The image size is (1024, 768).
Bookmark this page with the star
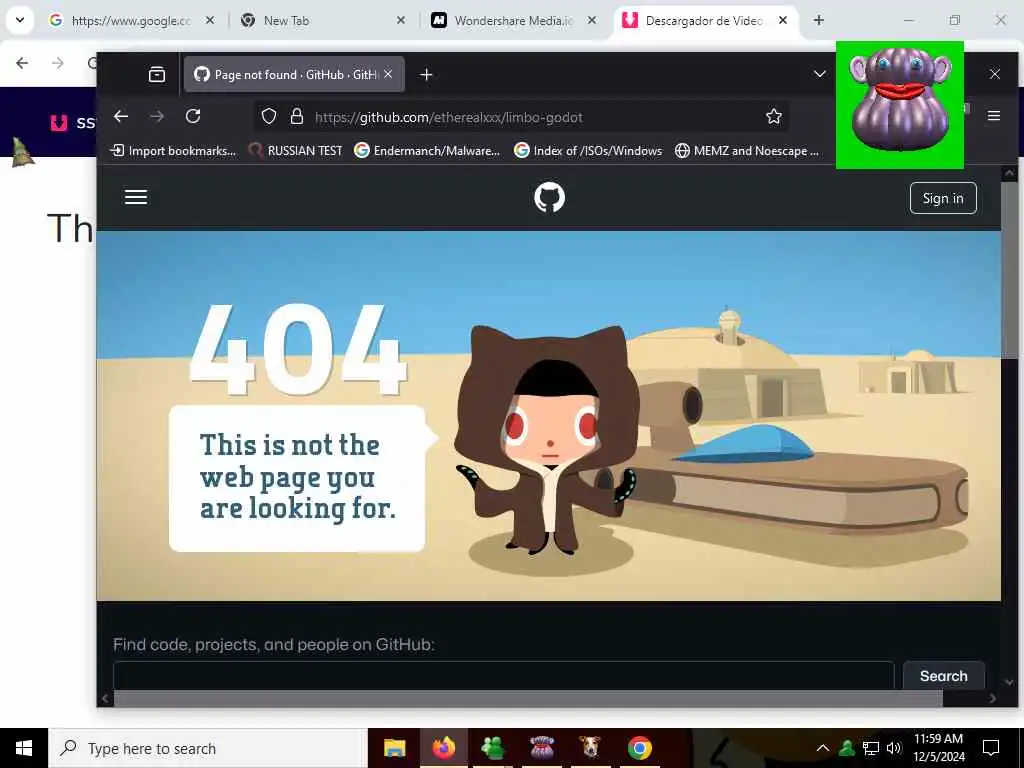(x=774, y=116)
